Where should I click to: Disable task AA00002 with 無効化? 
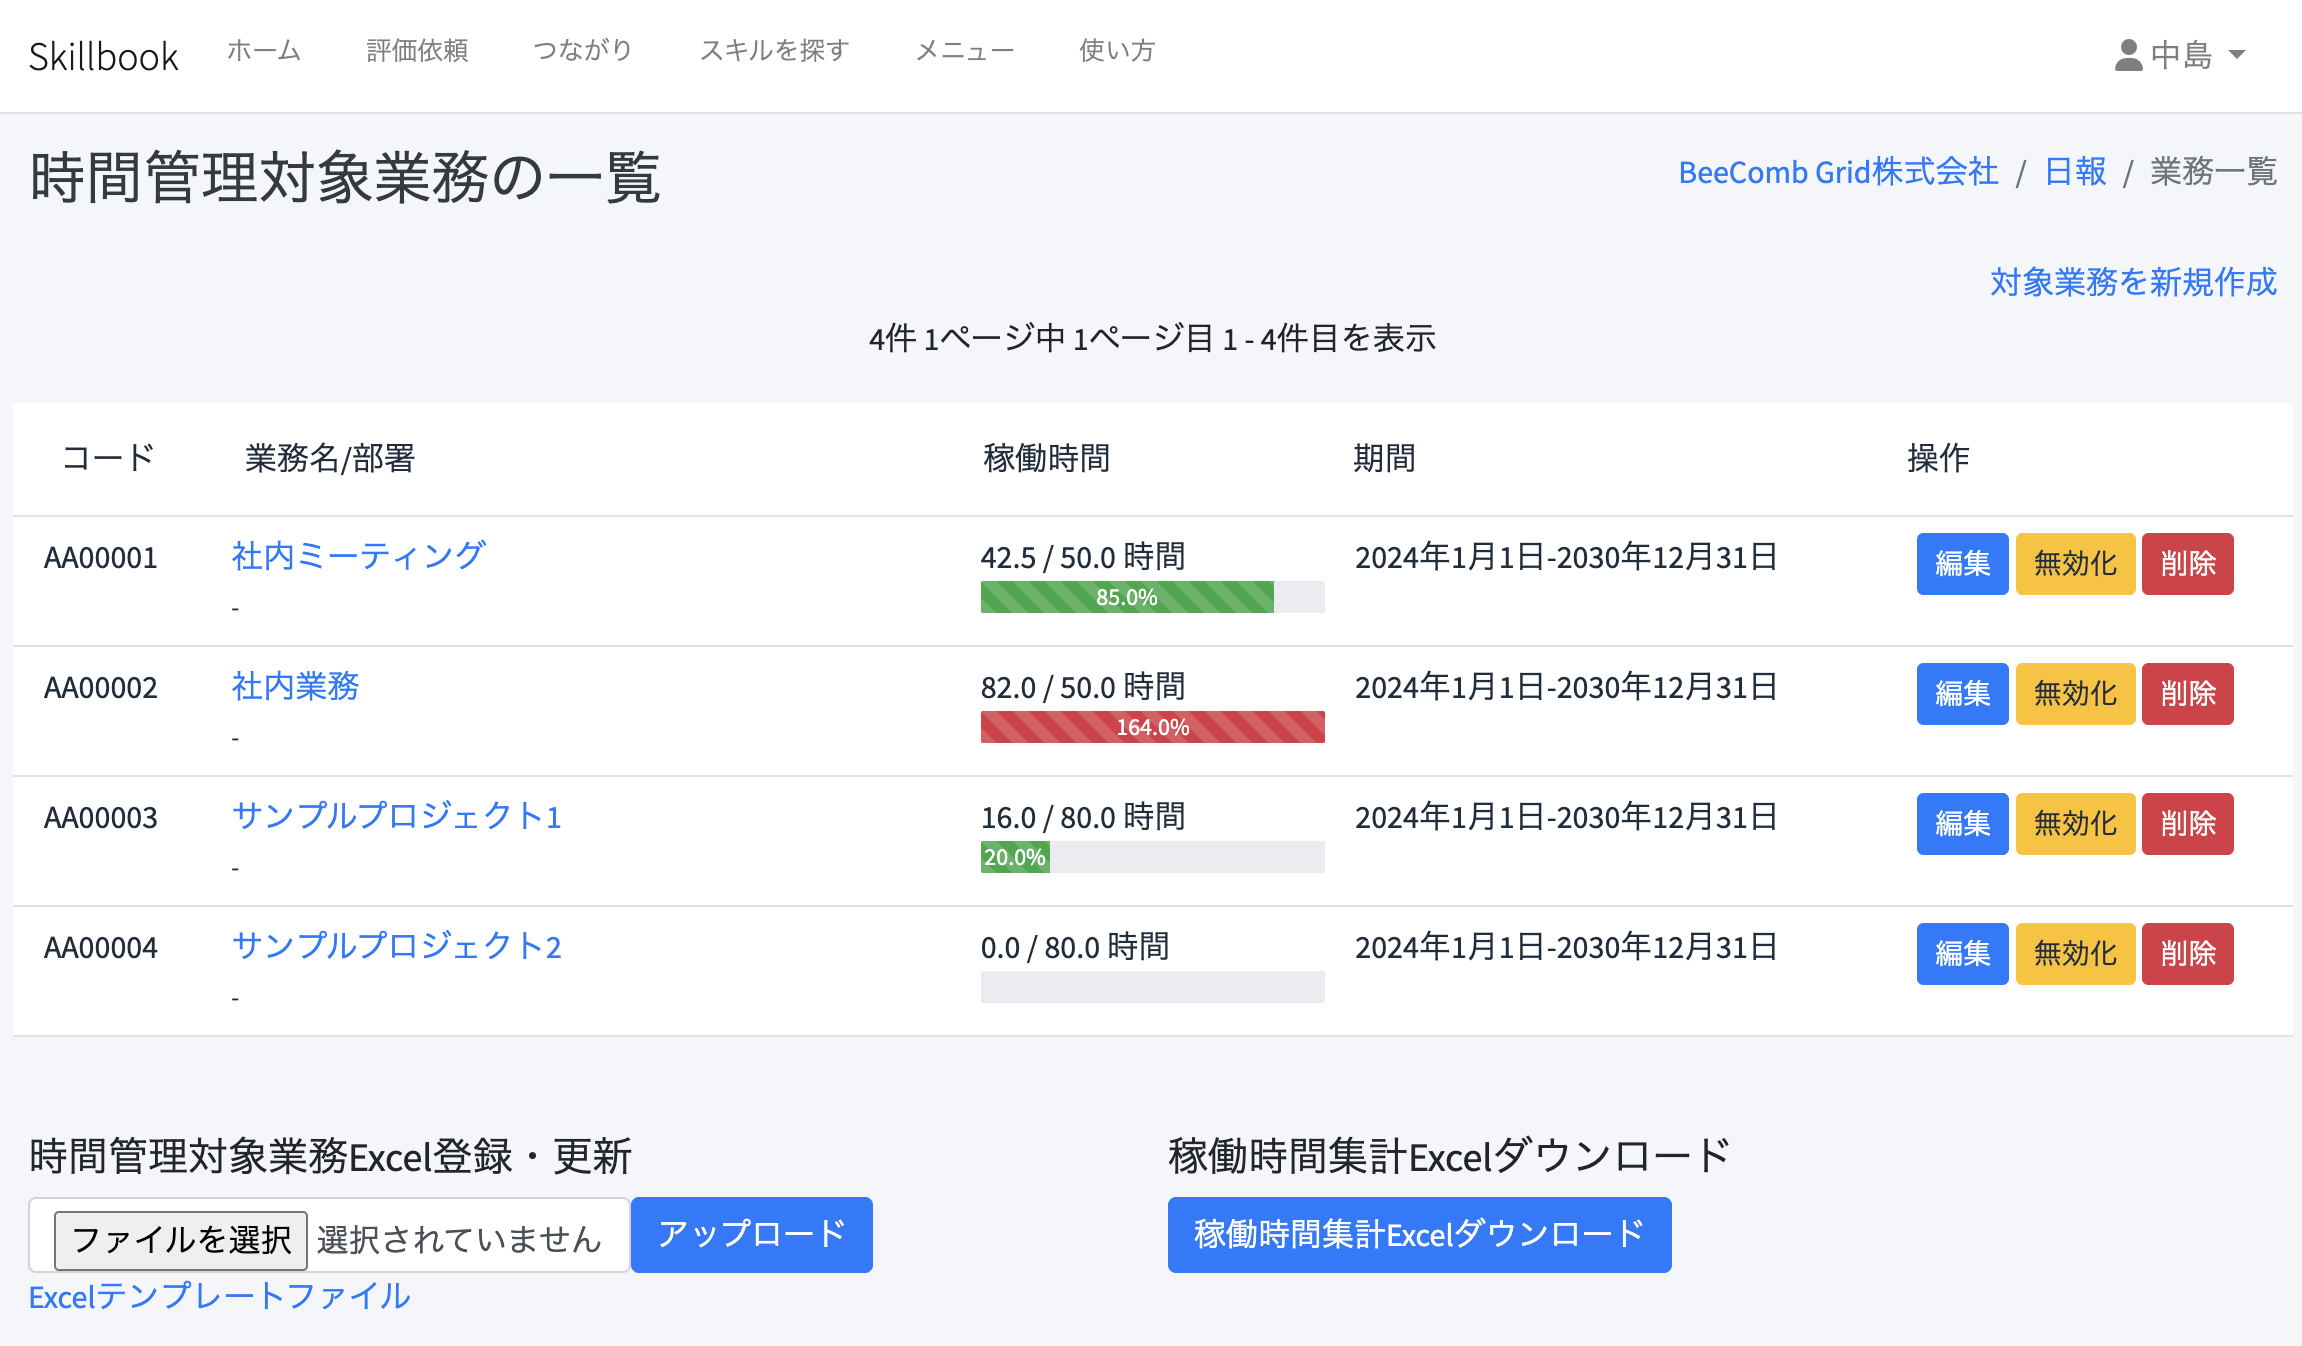pyautogui.click(x=2075, y=694)
